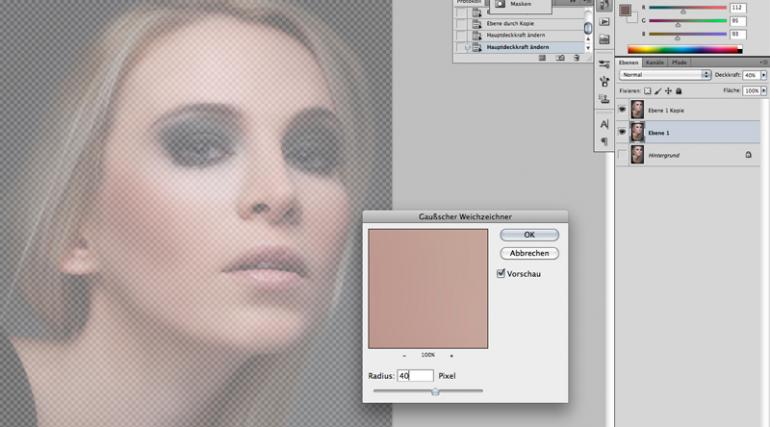
Task: Click the lock position move icon
Action: click(x=667, y=90)
